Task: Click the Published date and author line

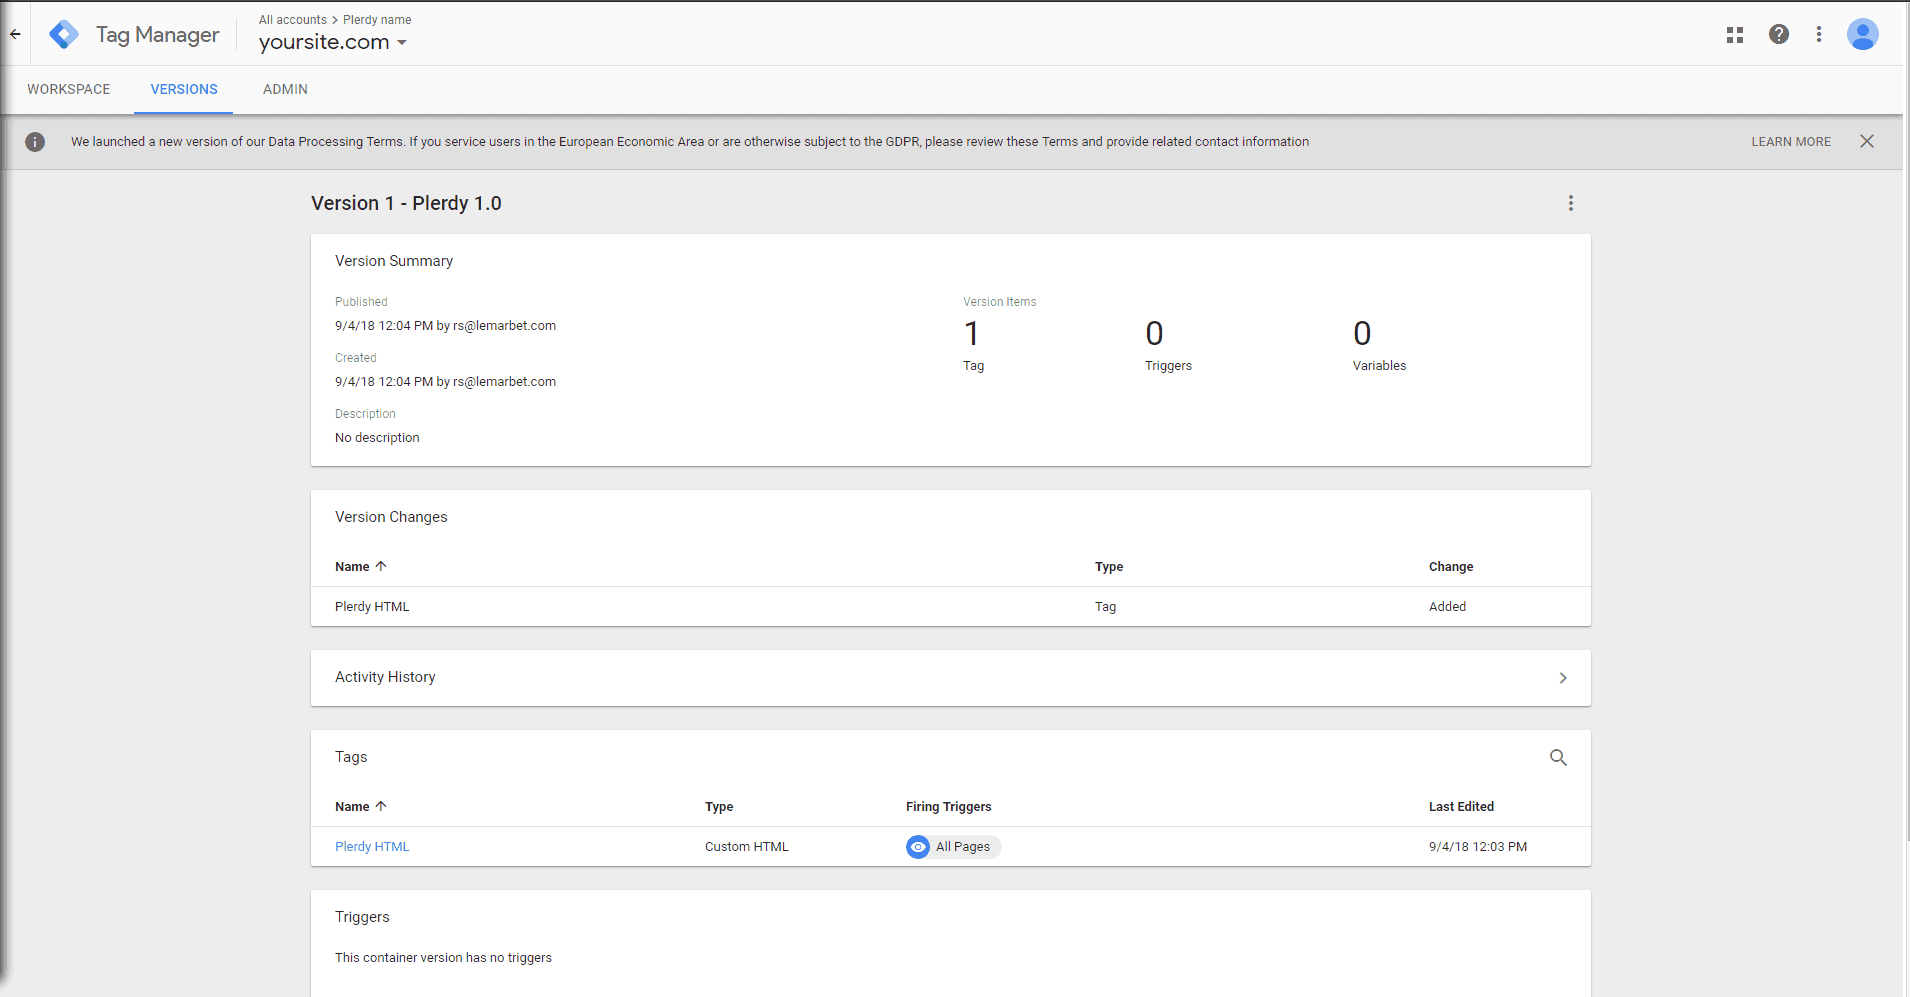Action: click(445, 326)
